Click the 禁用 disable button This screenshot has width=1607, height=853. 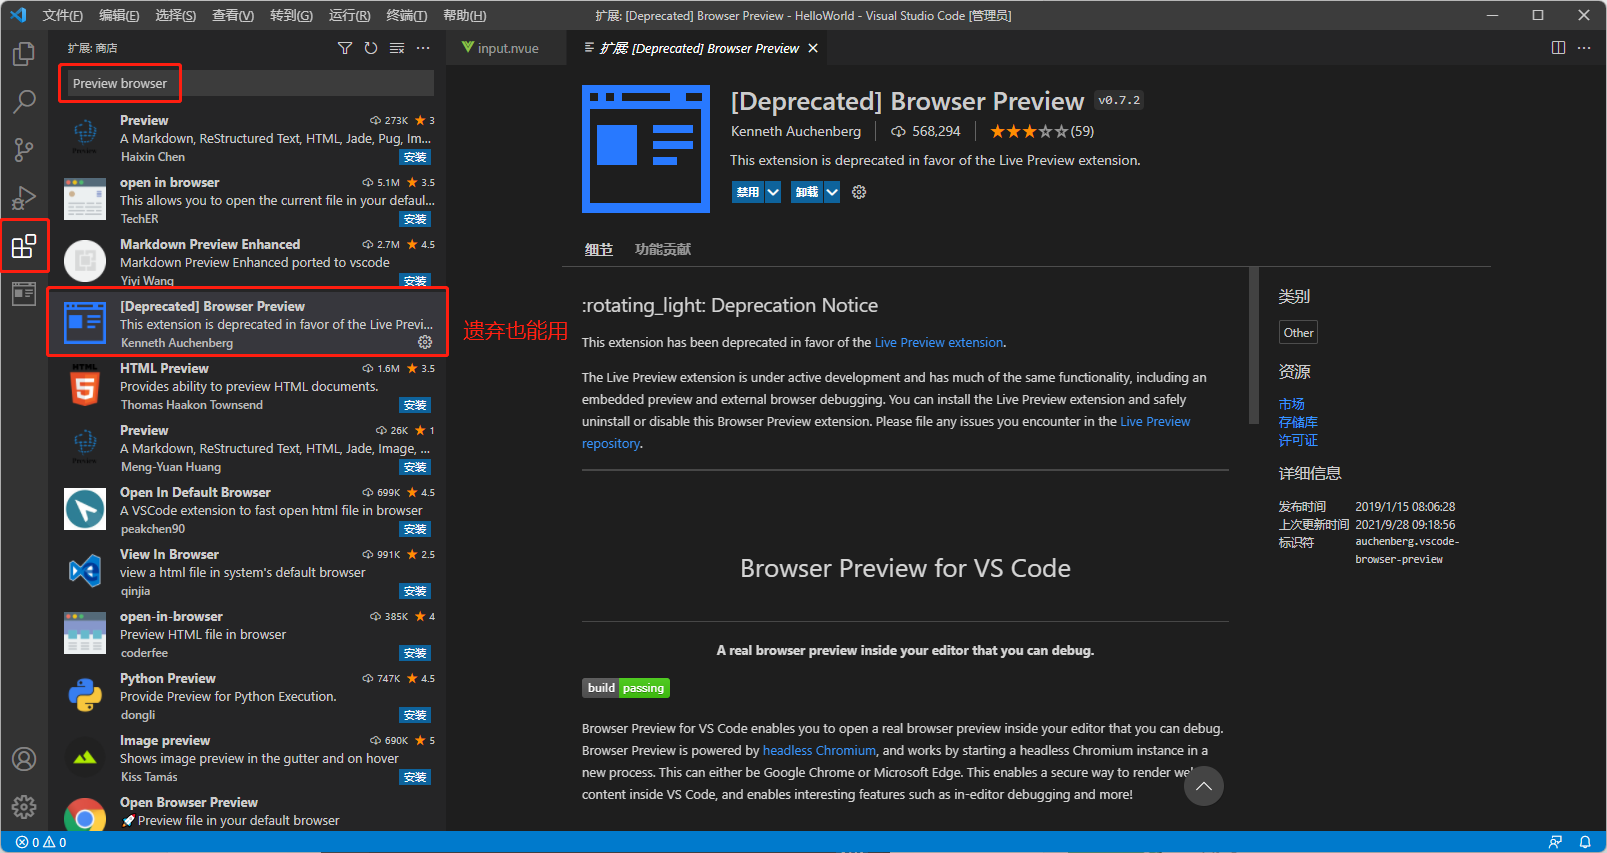click(x=747, y=192)
